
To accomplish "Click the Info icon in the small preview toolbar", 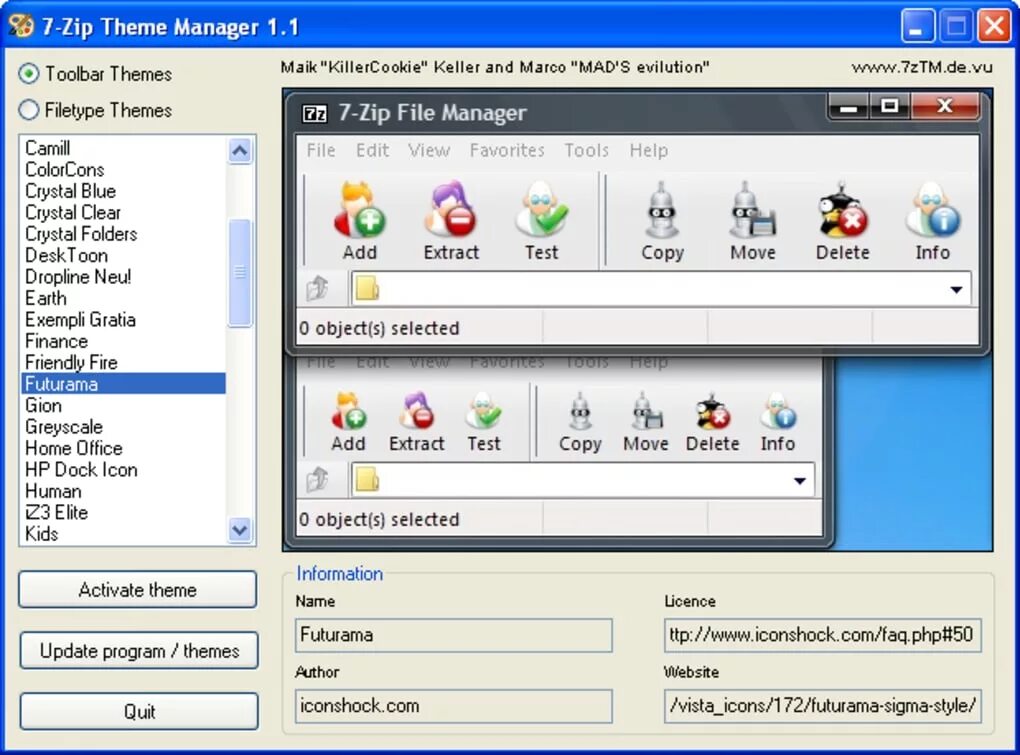I will [778, 411].
